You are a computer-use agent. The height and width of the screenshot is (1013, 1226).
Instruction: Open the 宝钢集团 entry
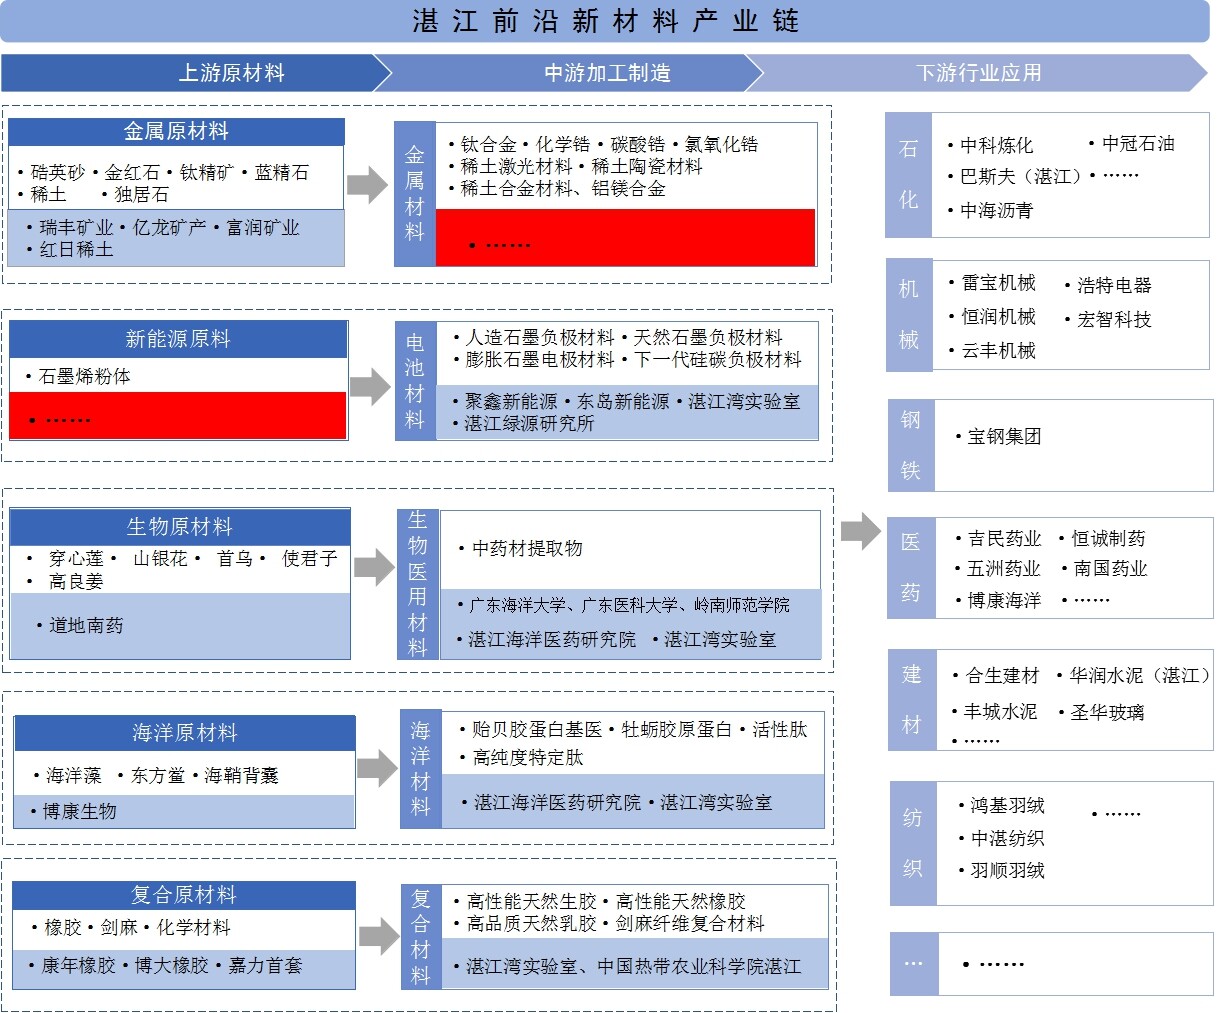1004,437
